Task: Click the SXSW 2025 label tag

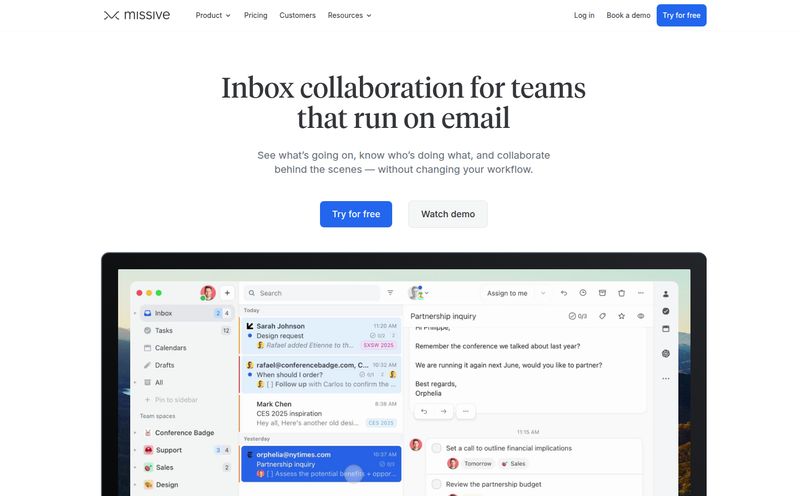Action: click(378, 345)
